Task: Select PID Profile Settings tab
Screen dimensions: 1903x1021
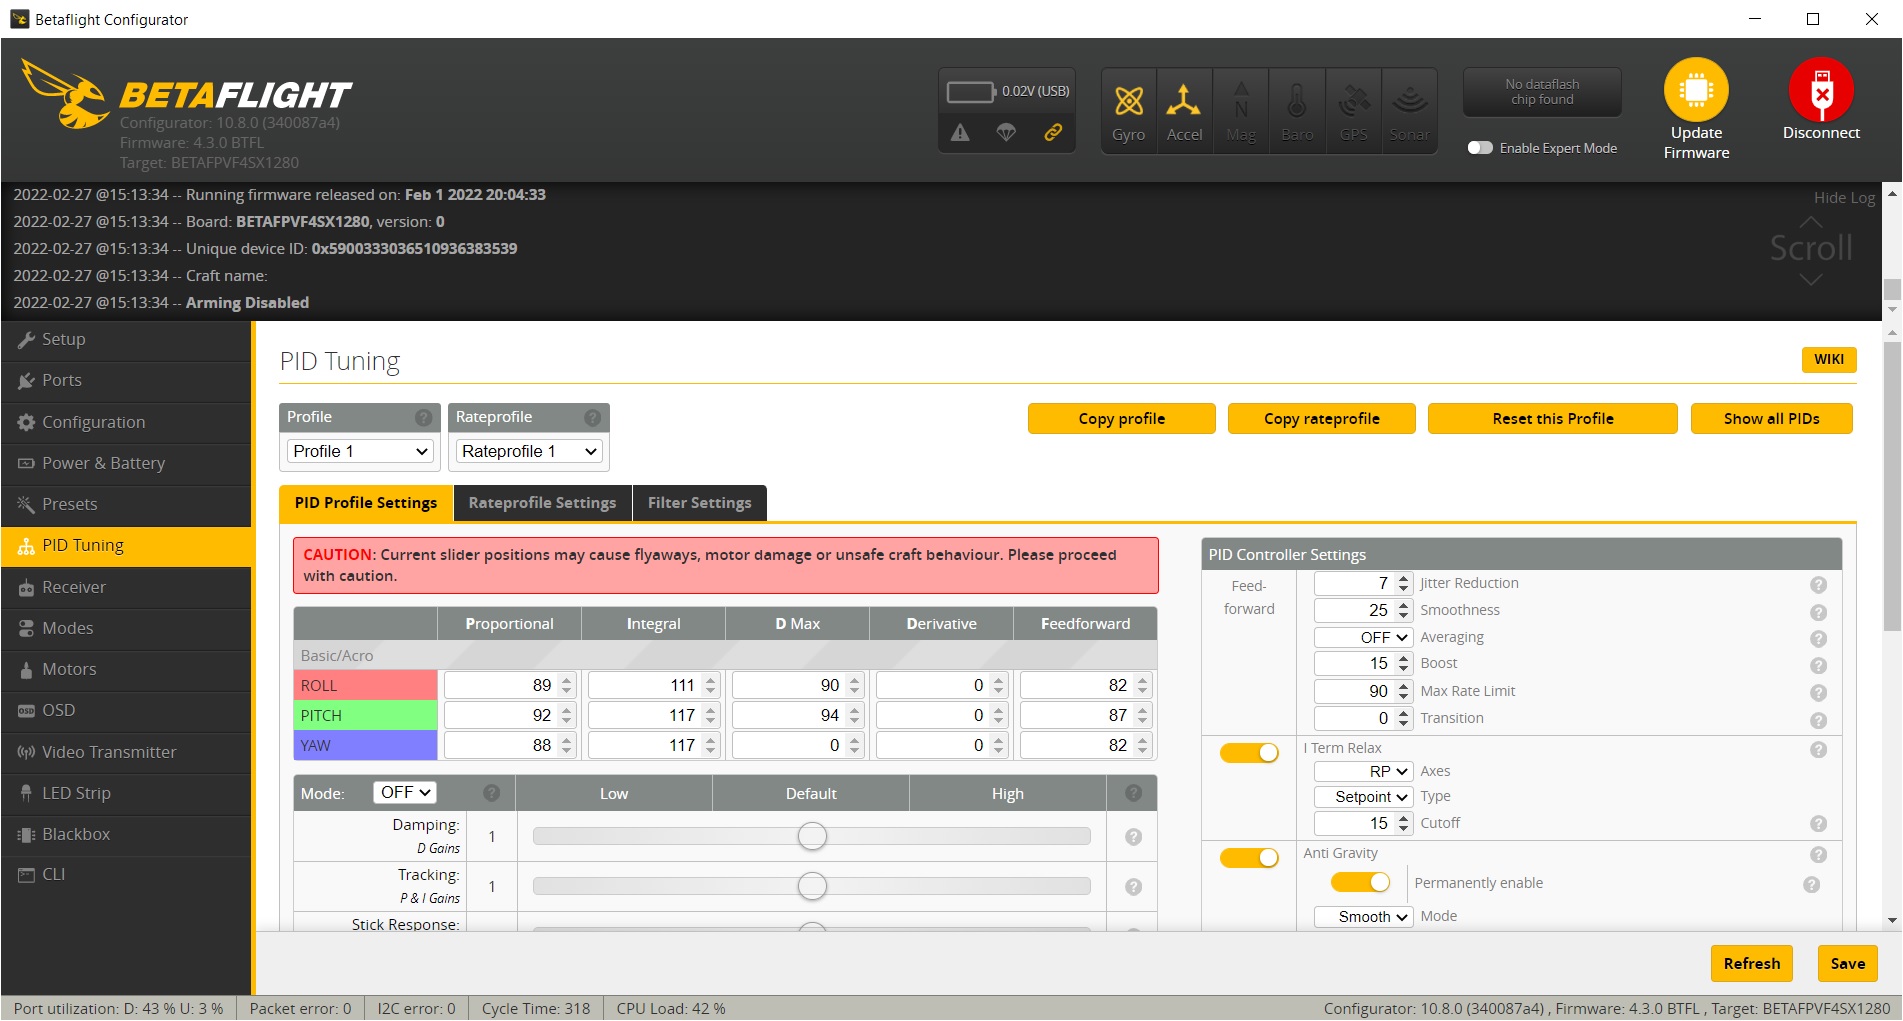Action: [366, 503]
